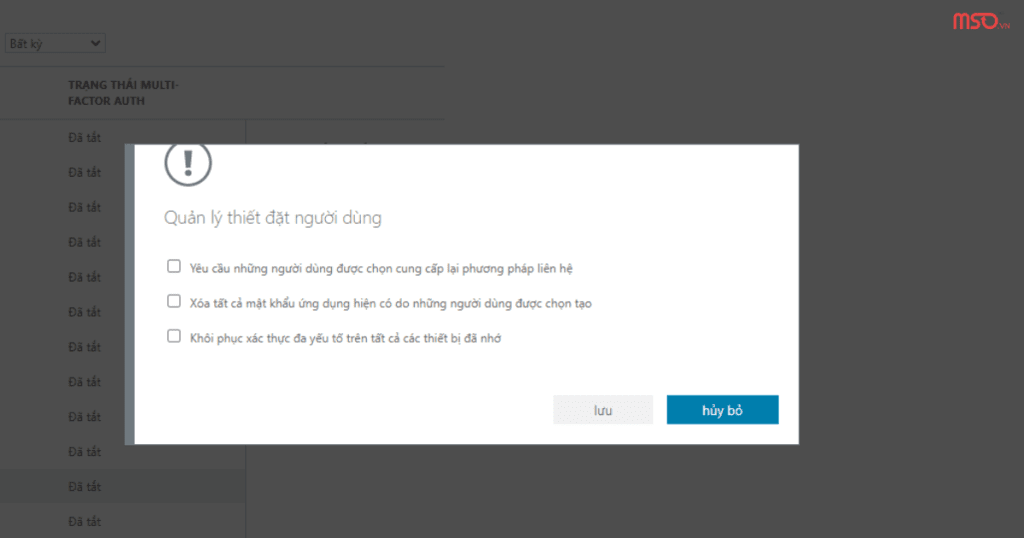
Task: Select the dialog title 'Quản lý thiết đặt người dùng'
Action: [x=272, y=217]
